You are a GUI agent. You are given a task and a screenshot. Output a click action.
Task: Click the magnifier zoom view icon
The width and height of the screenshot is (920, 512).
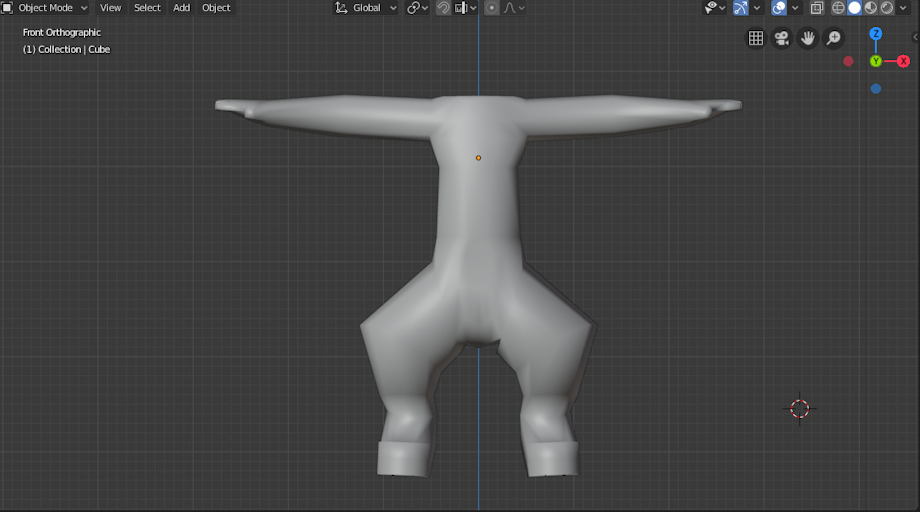click(x=833, y=38)
